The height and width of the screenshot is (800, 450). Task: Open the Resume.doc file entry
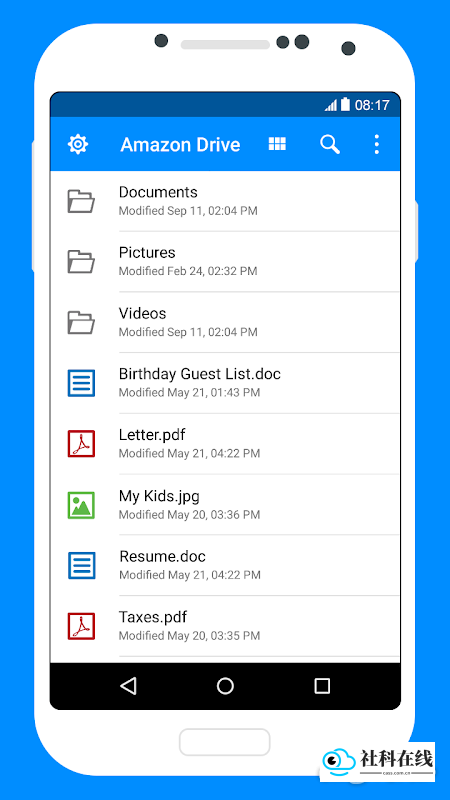tap(225, 565)
